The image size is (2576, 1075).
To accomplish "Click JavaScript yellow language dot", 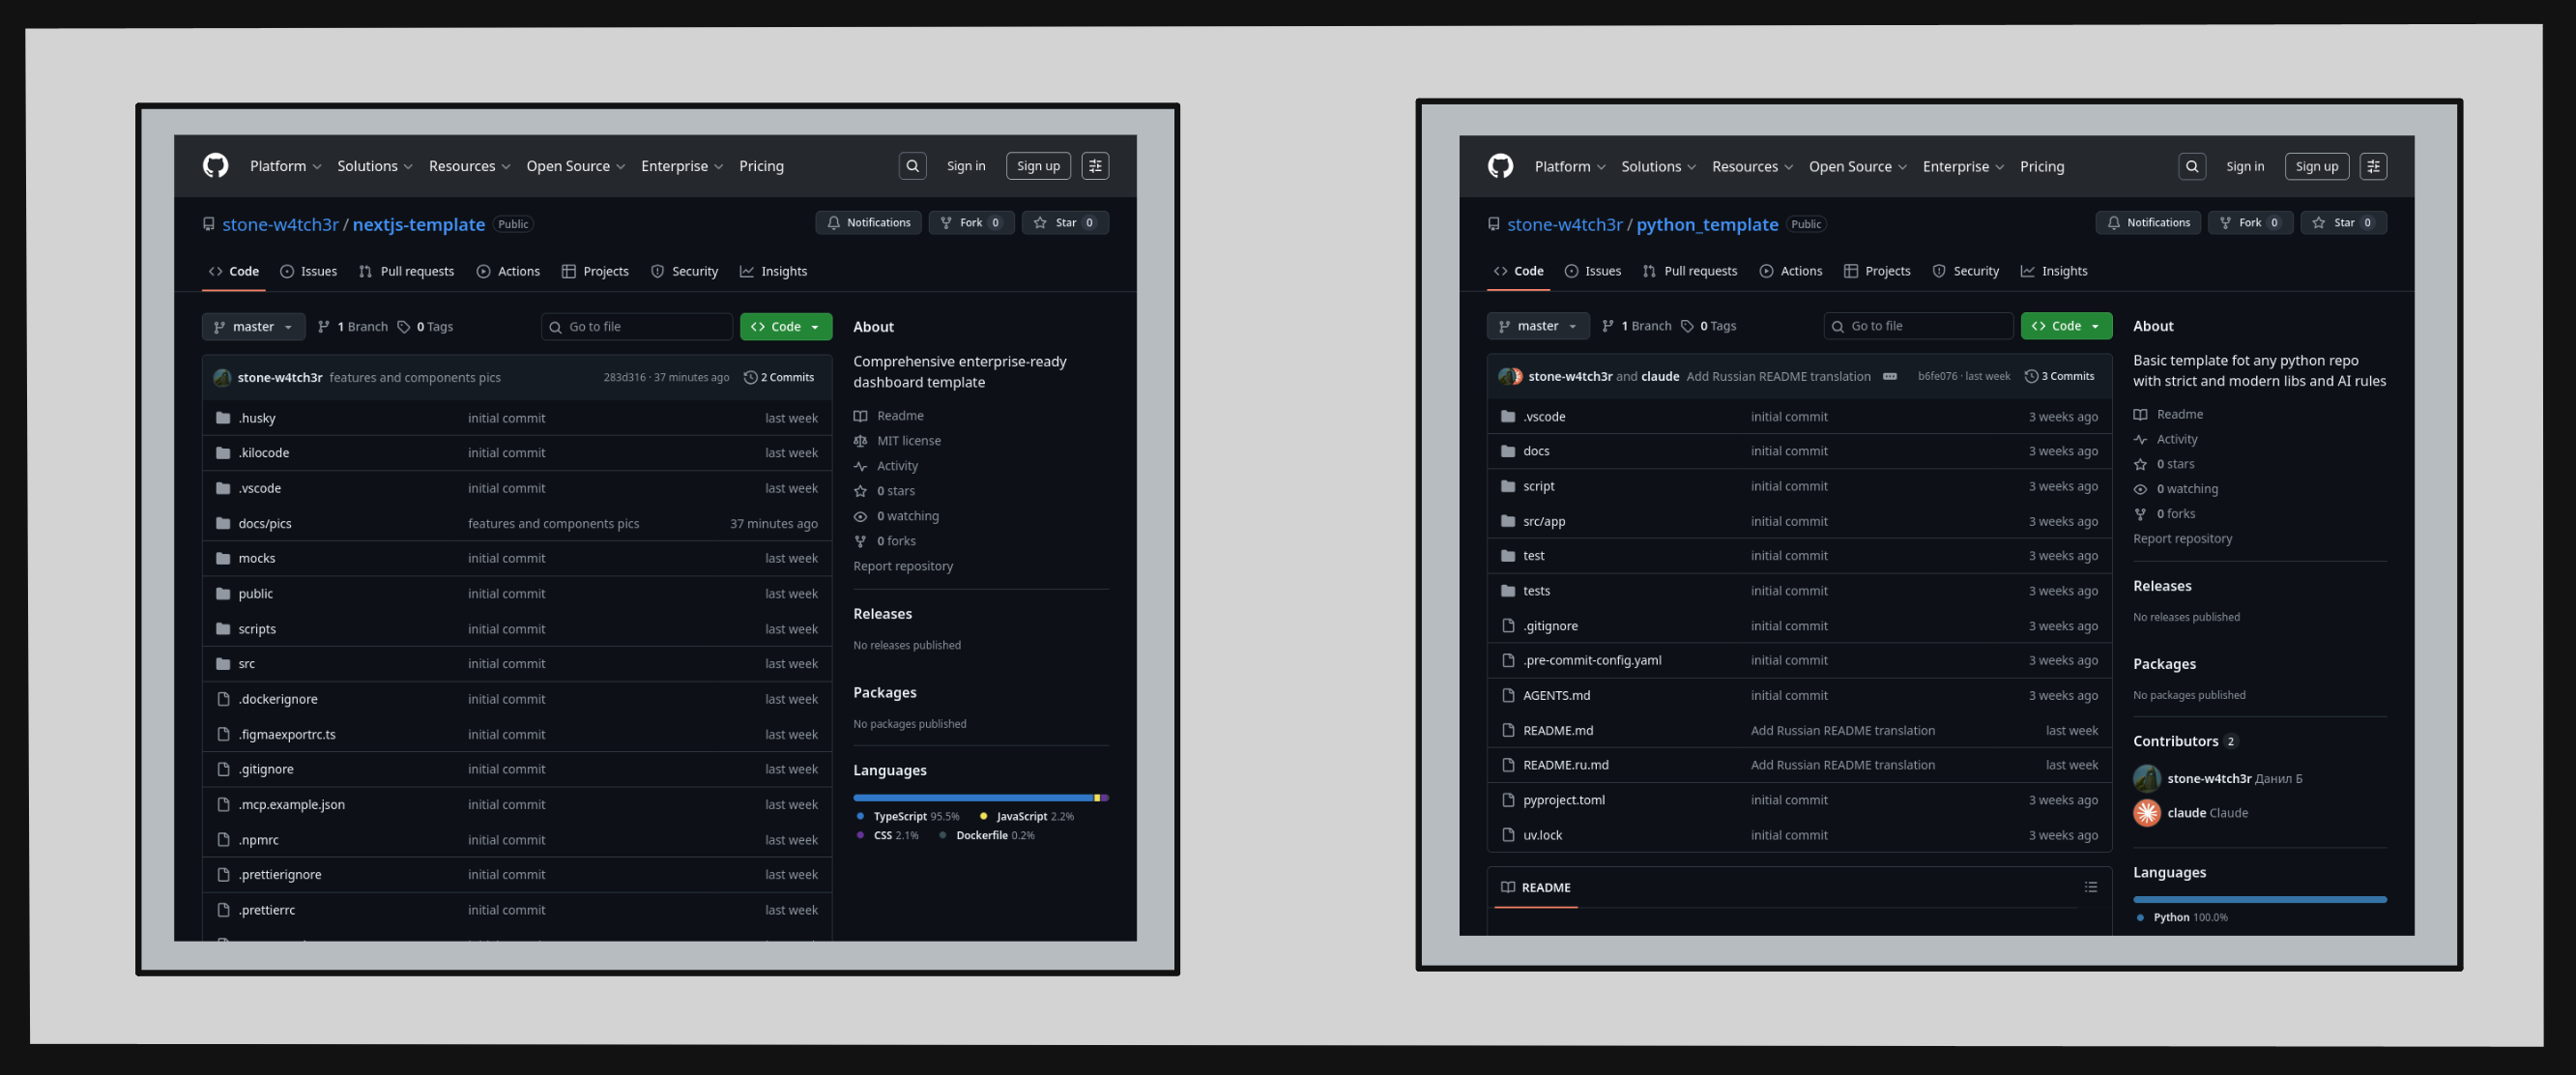I will (x=983, y=817).
